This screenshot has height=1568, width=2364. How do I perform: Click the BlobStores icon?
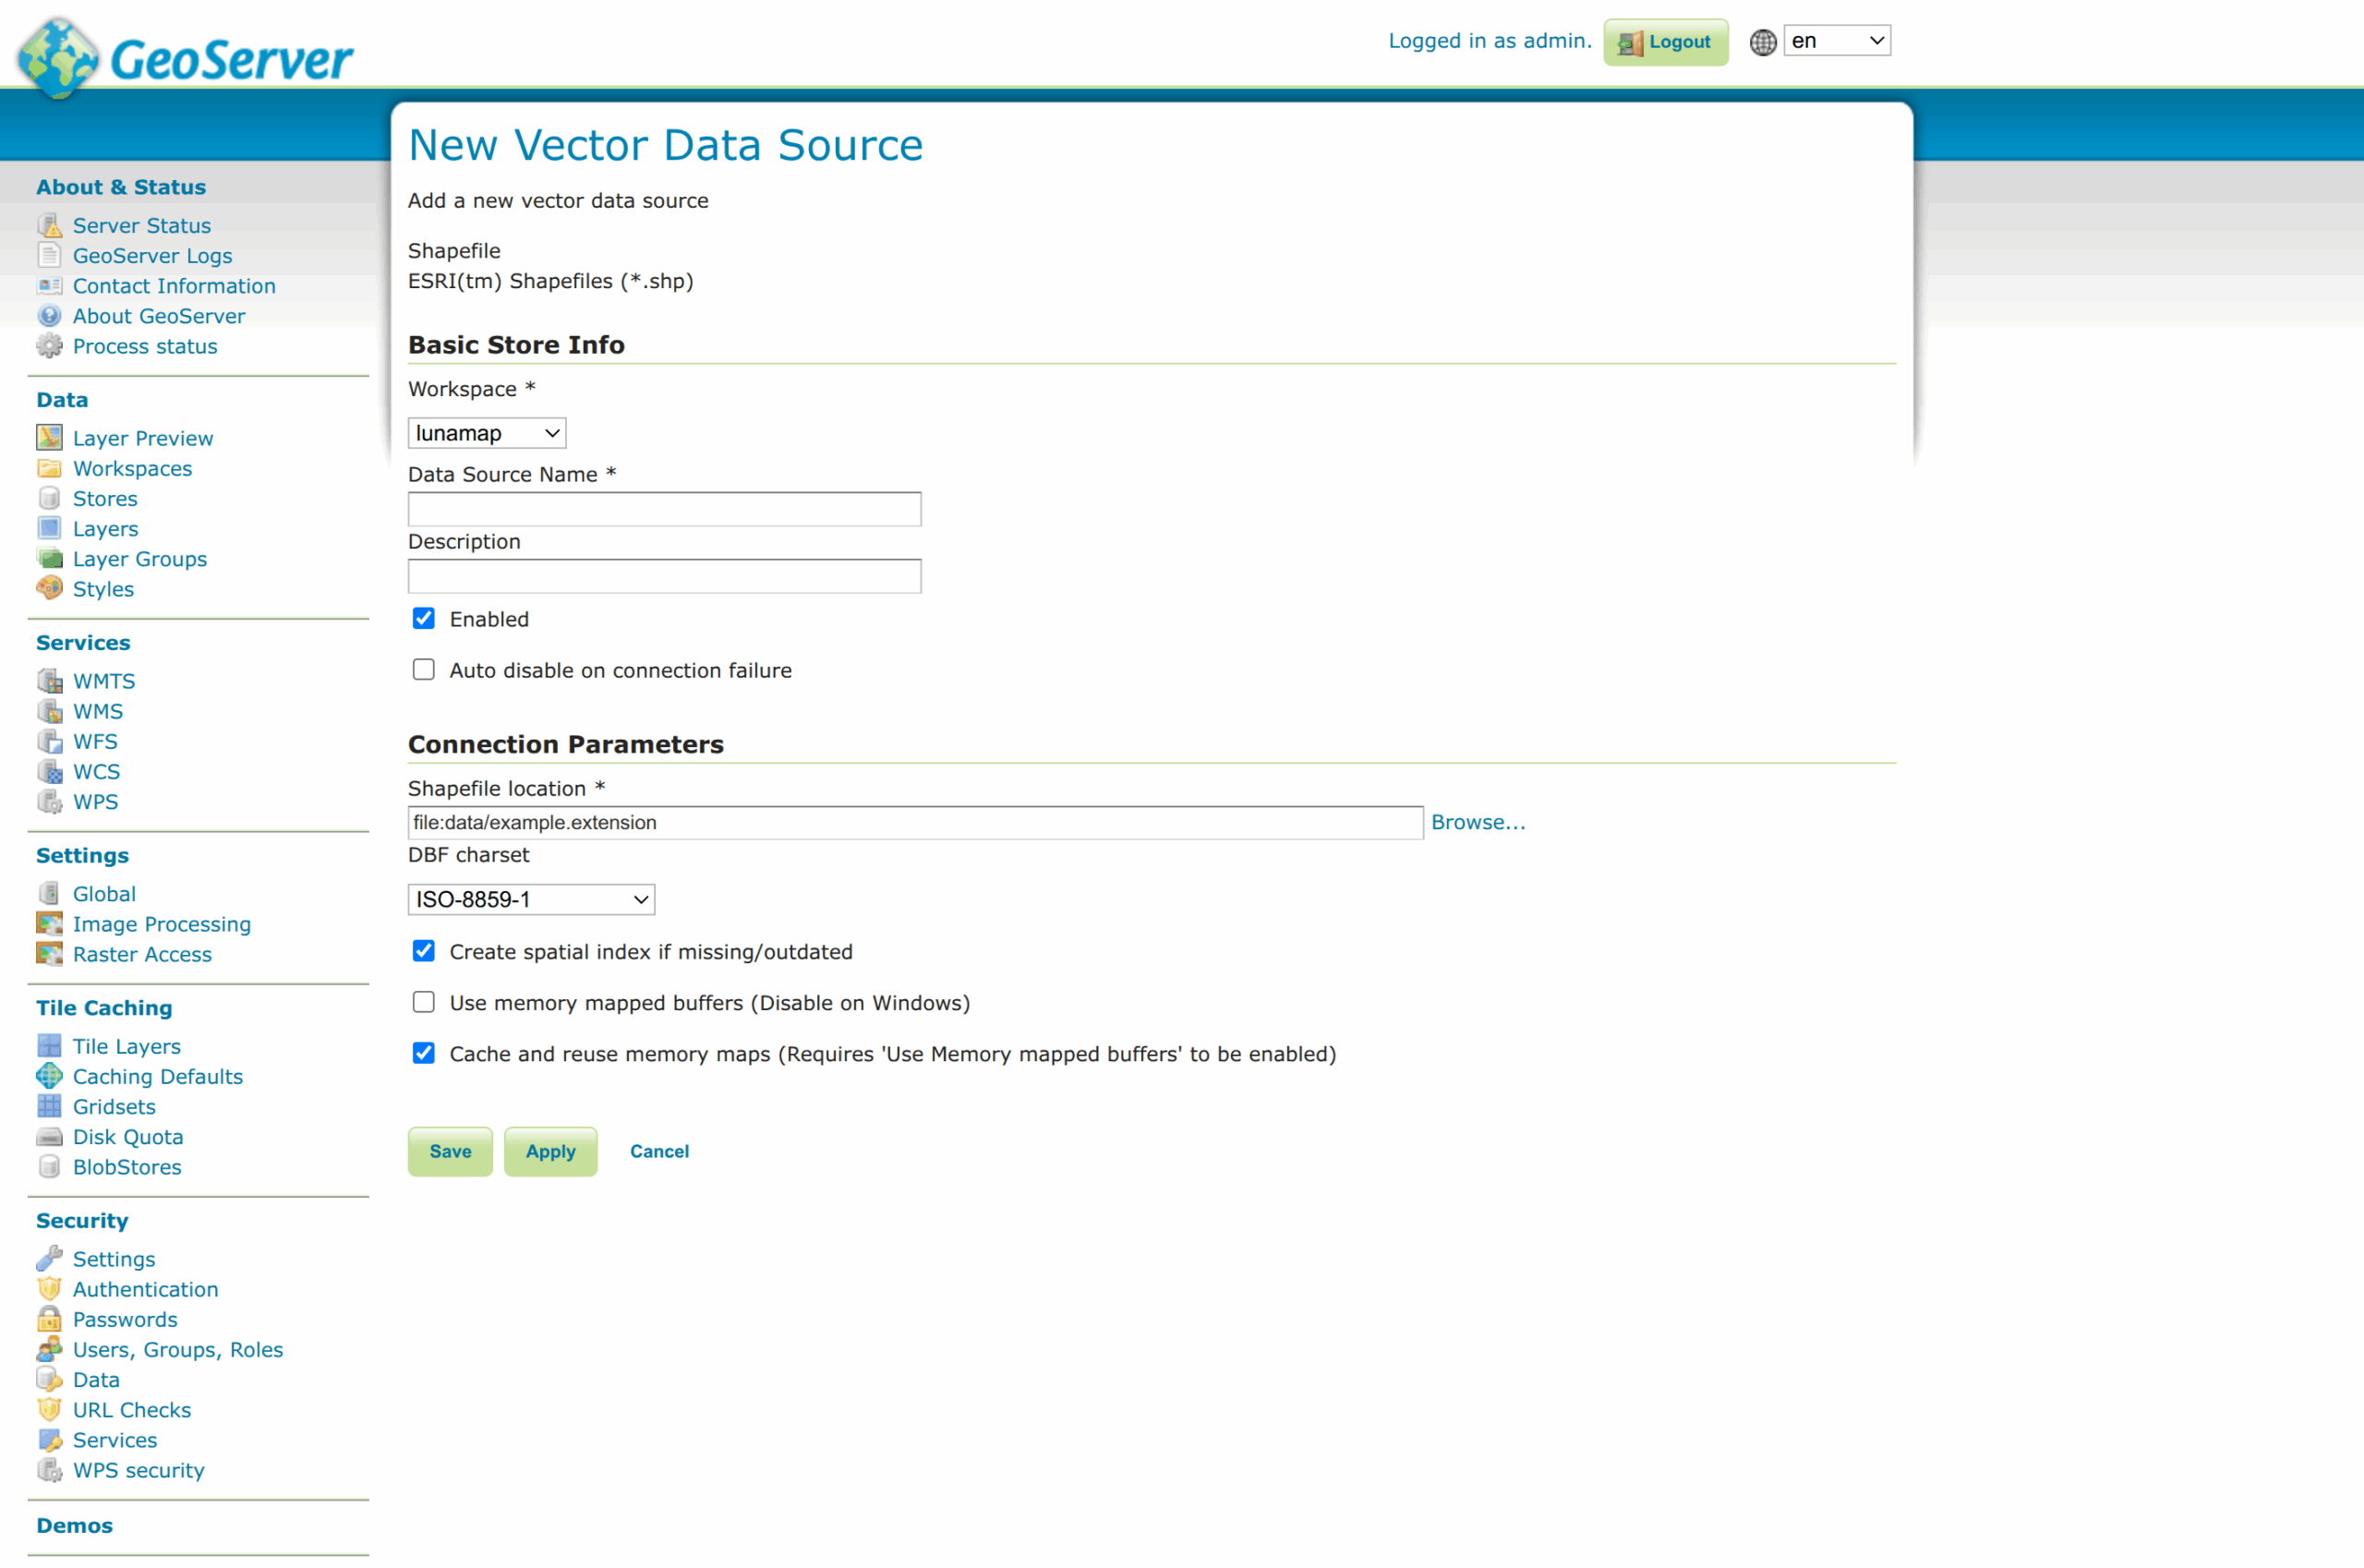pos(49,1166)
